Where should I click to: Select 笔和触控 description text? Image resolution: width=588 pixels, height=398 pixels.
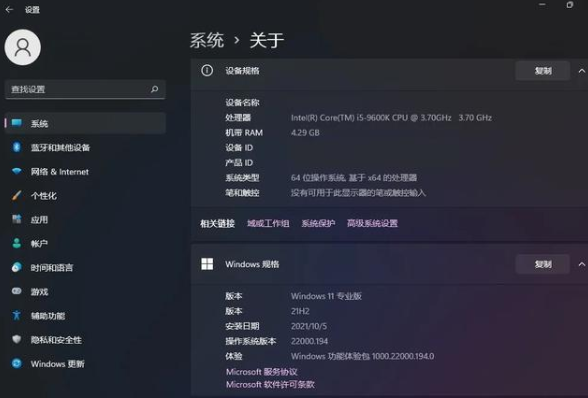(x=358, y=193)
